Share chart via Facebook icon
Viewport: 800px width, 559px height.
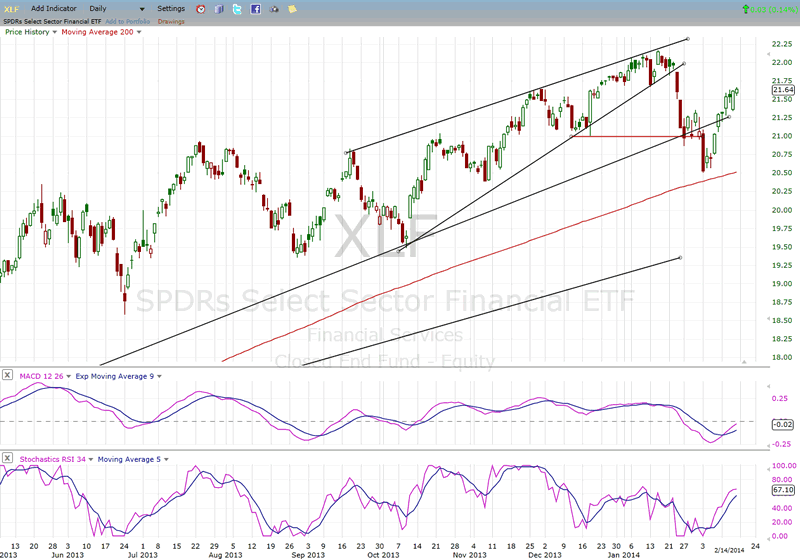click(x=255, y=8)
